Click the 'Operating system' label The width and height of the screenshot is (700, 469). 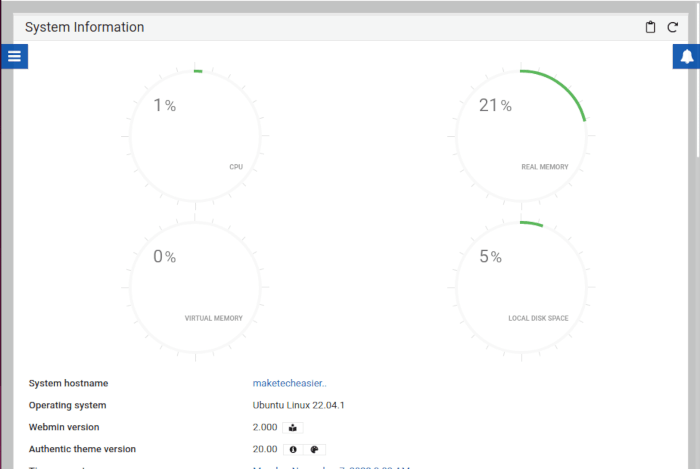(67, 405)
